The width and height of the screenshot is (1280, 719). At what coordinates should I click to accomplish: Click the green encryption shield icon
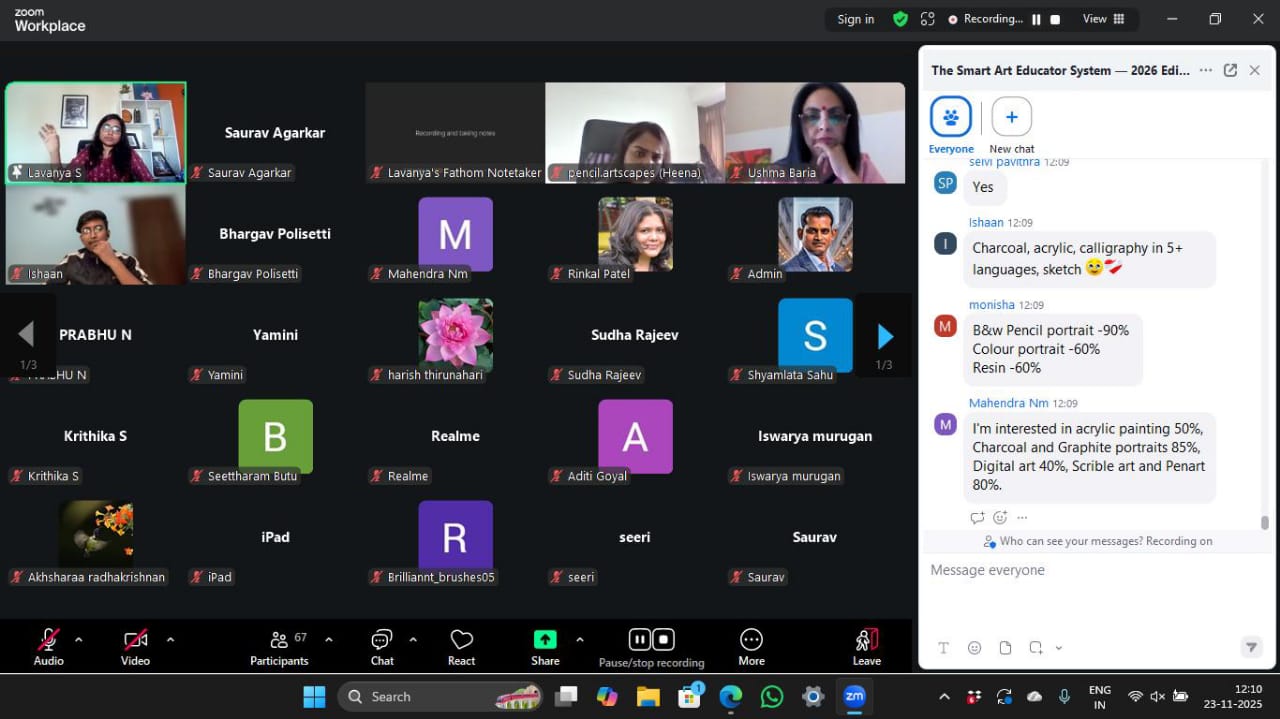click(900, 19)
